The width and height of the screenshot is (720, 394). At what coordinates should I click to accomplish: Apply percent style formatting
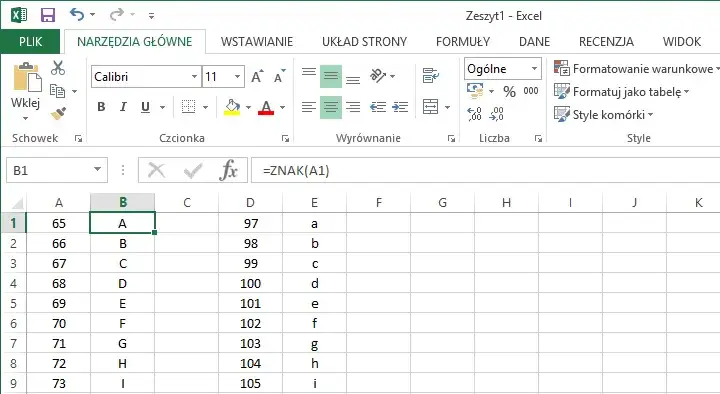(x=509, y=91)
